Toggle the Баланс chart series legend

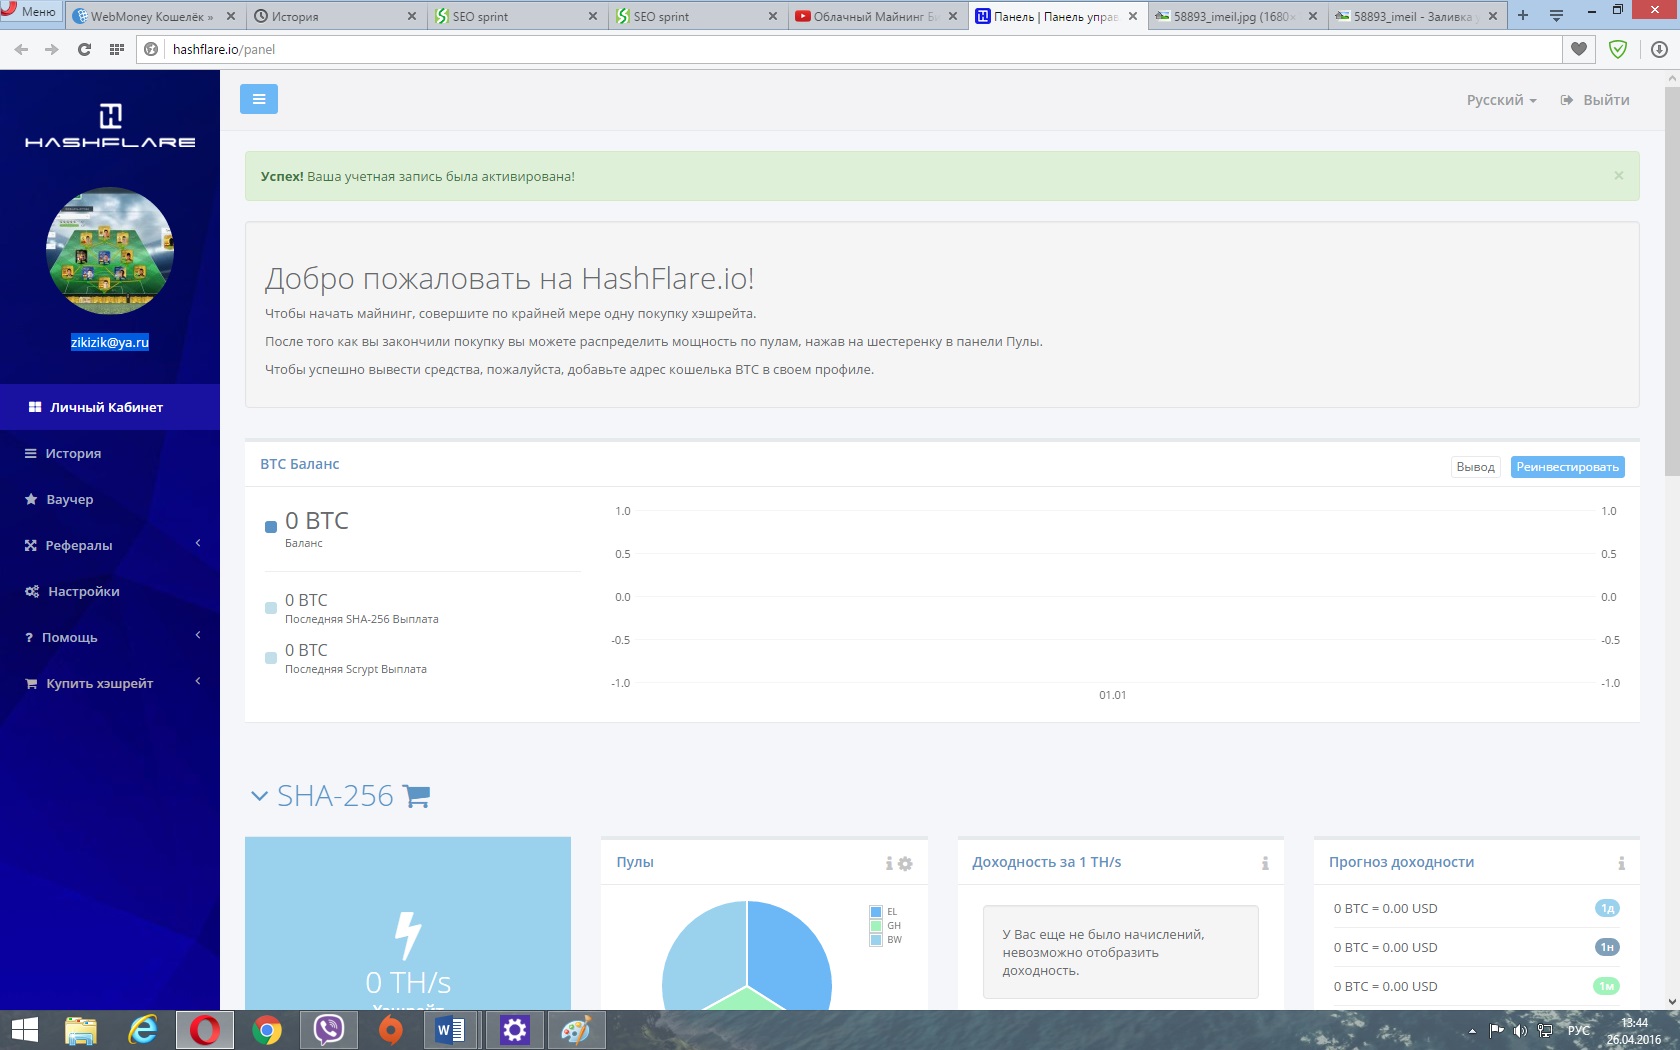click(271, 527)
